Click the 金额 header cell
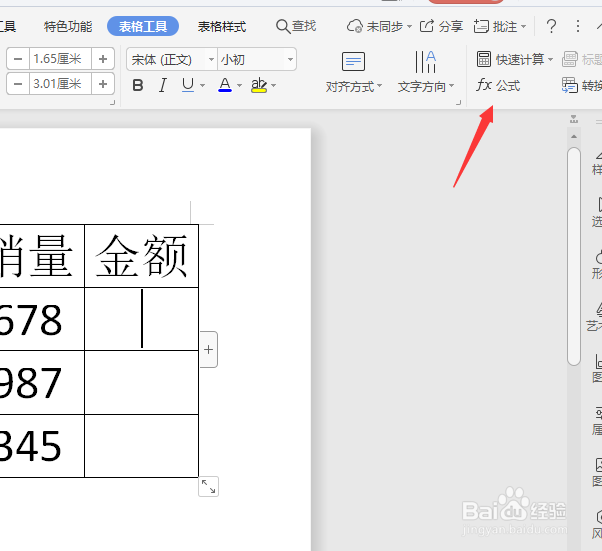The width and height of the screenshot is (602, 551). coord(141,256)
